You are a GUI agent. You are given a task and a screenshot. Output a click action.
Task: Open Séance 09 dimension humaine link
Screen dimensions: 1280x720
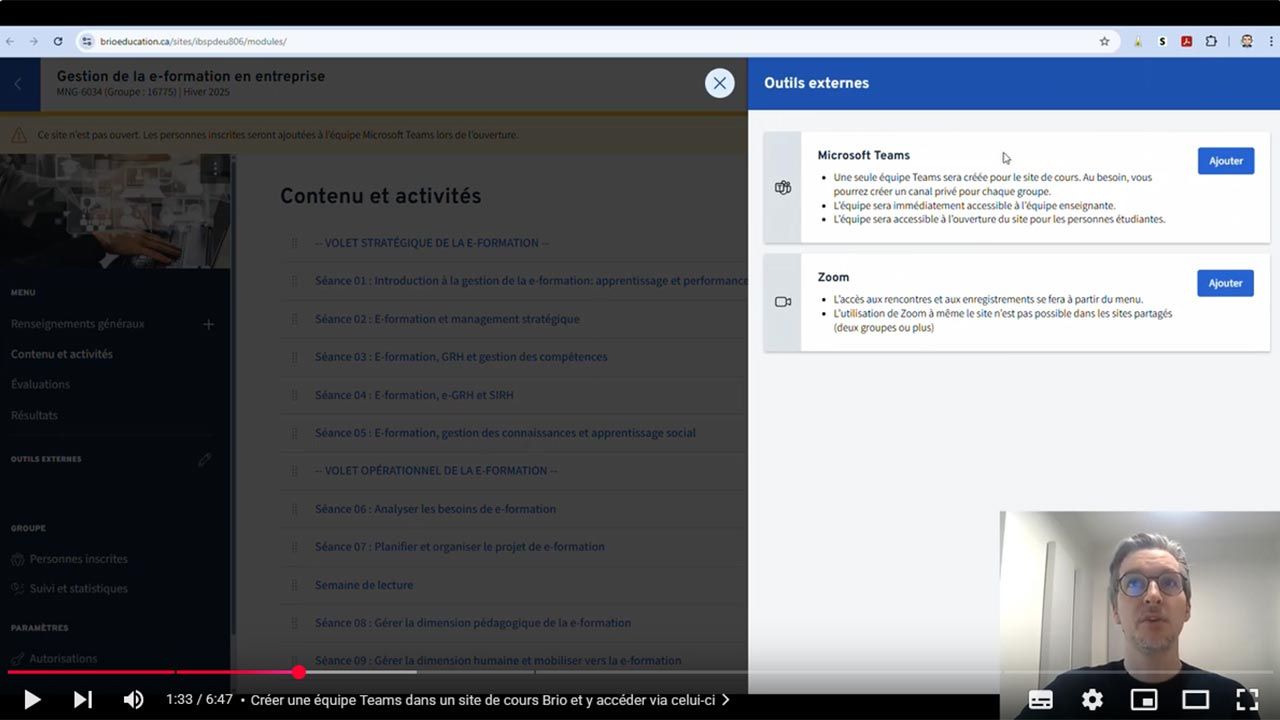(498, 661)
